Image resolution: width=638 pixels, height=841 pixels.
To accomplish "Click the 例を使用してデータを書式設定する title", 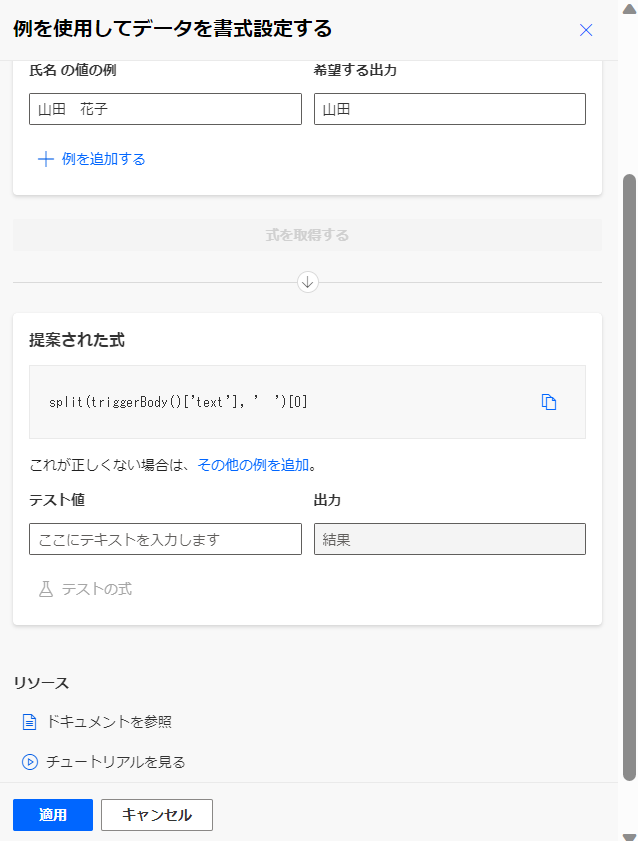I will [x=173, y=29].
